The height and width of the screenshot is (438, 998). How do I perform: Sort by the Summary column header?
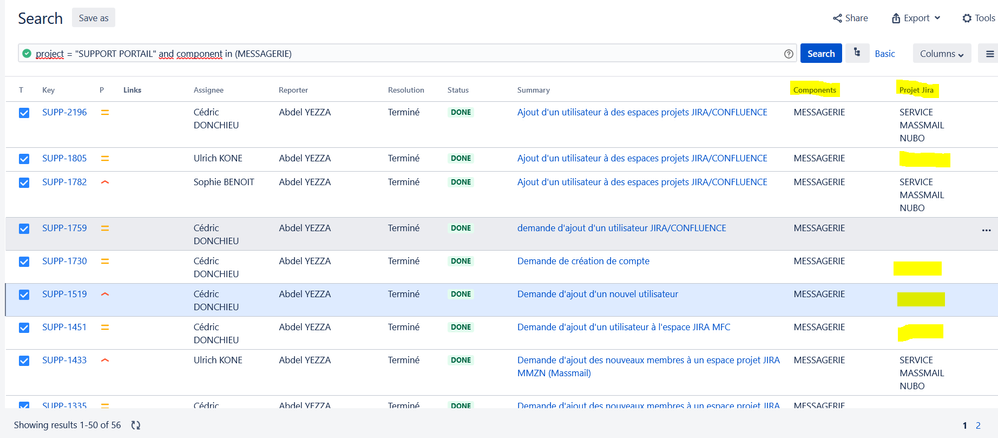(x=533, y=90)
